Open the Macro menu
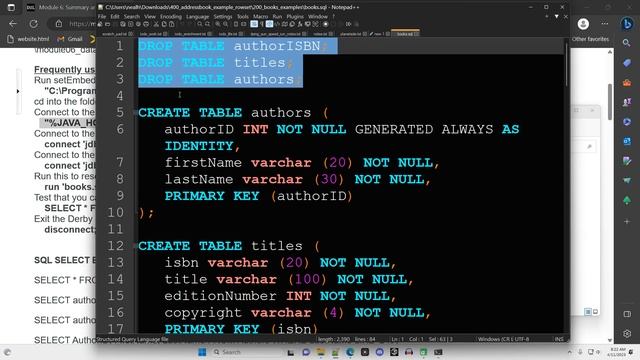This screenshot has height=360, width=640. [260, 16]
